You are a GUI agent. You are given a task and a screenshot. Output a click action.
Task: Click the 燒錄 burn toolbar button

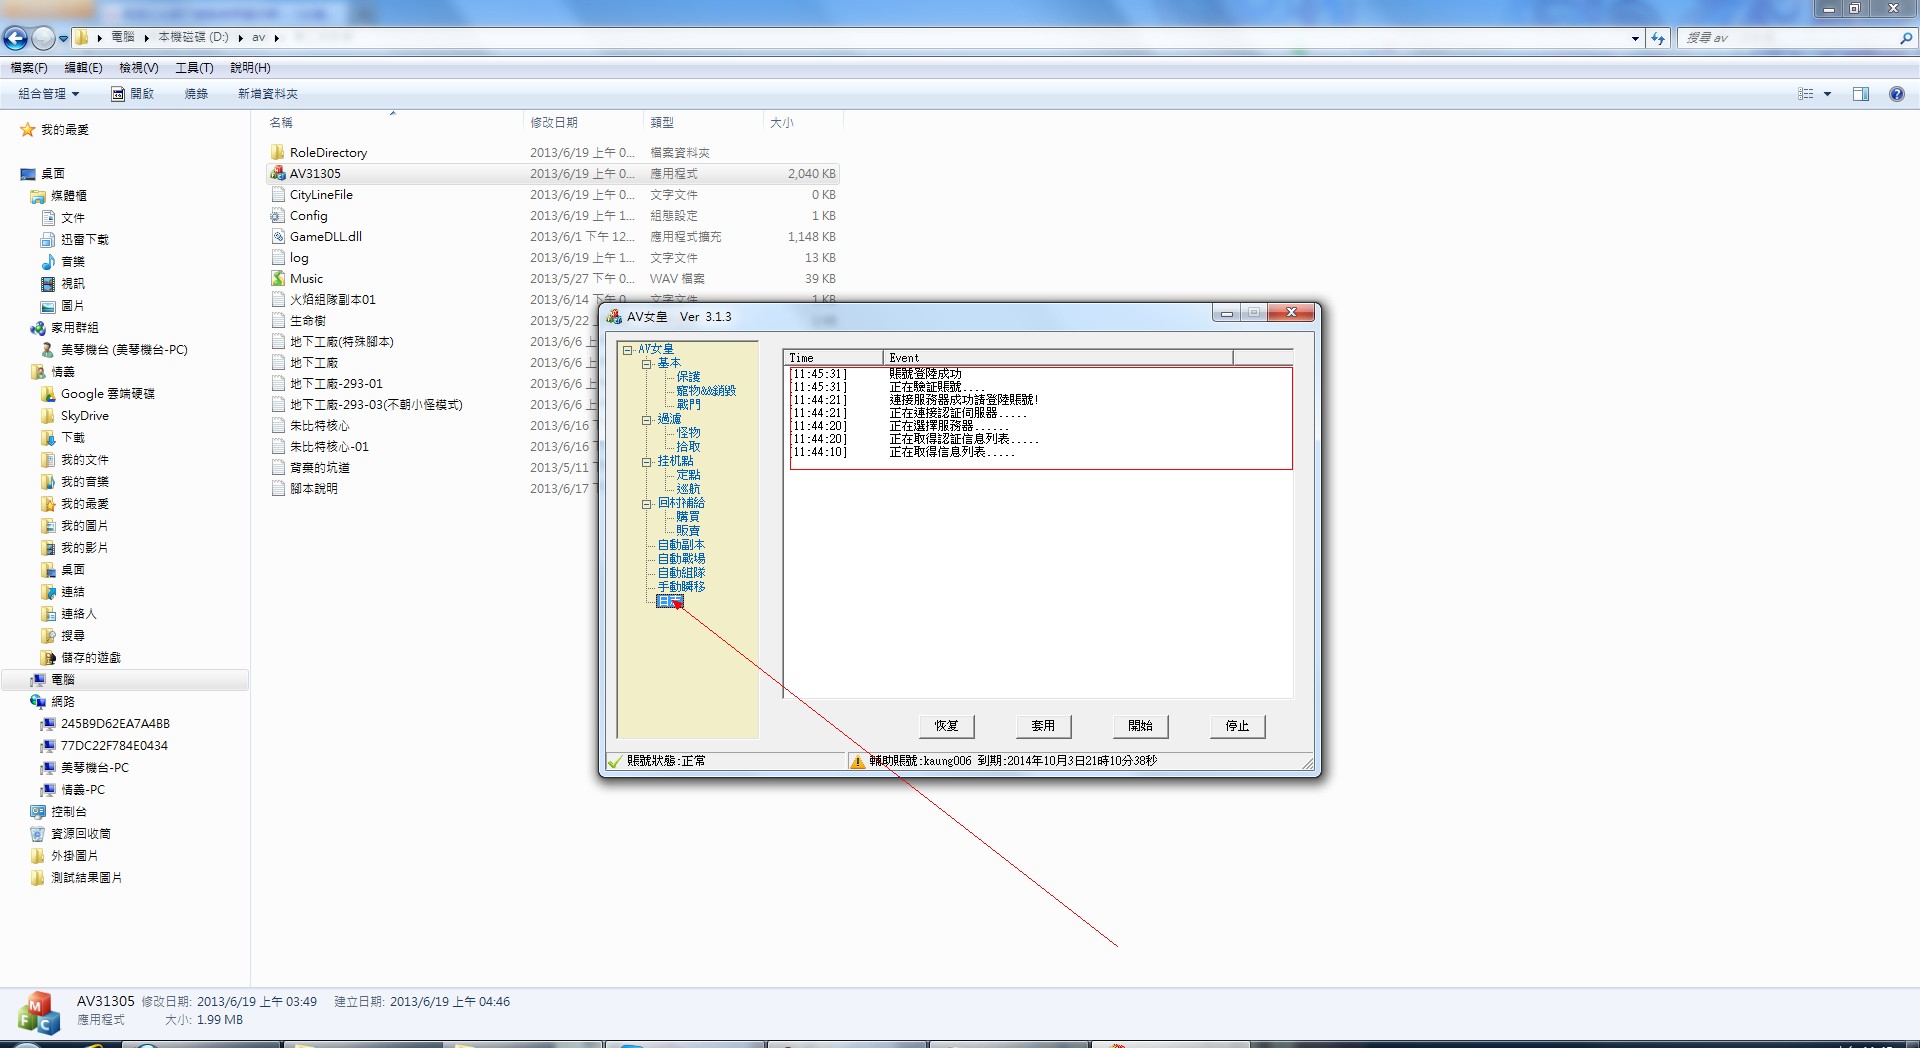[x=196, y=94]
